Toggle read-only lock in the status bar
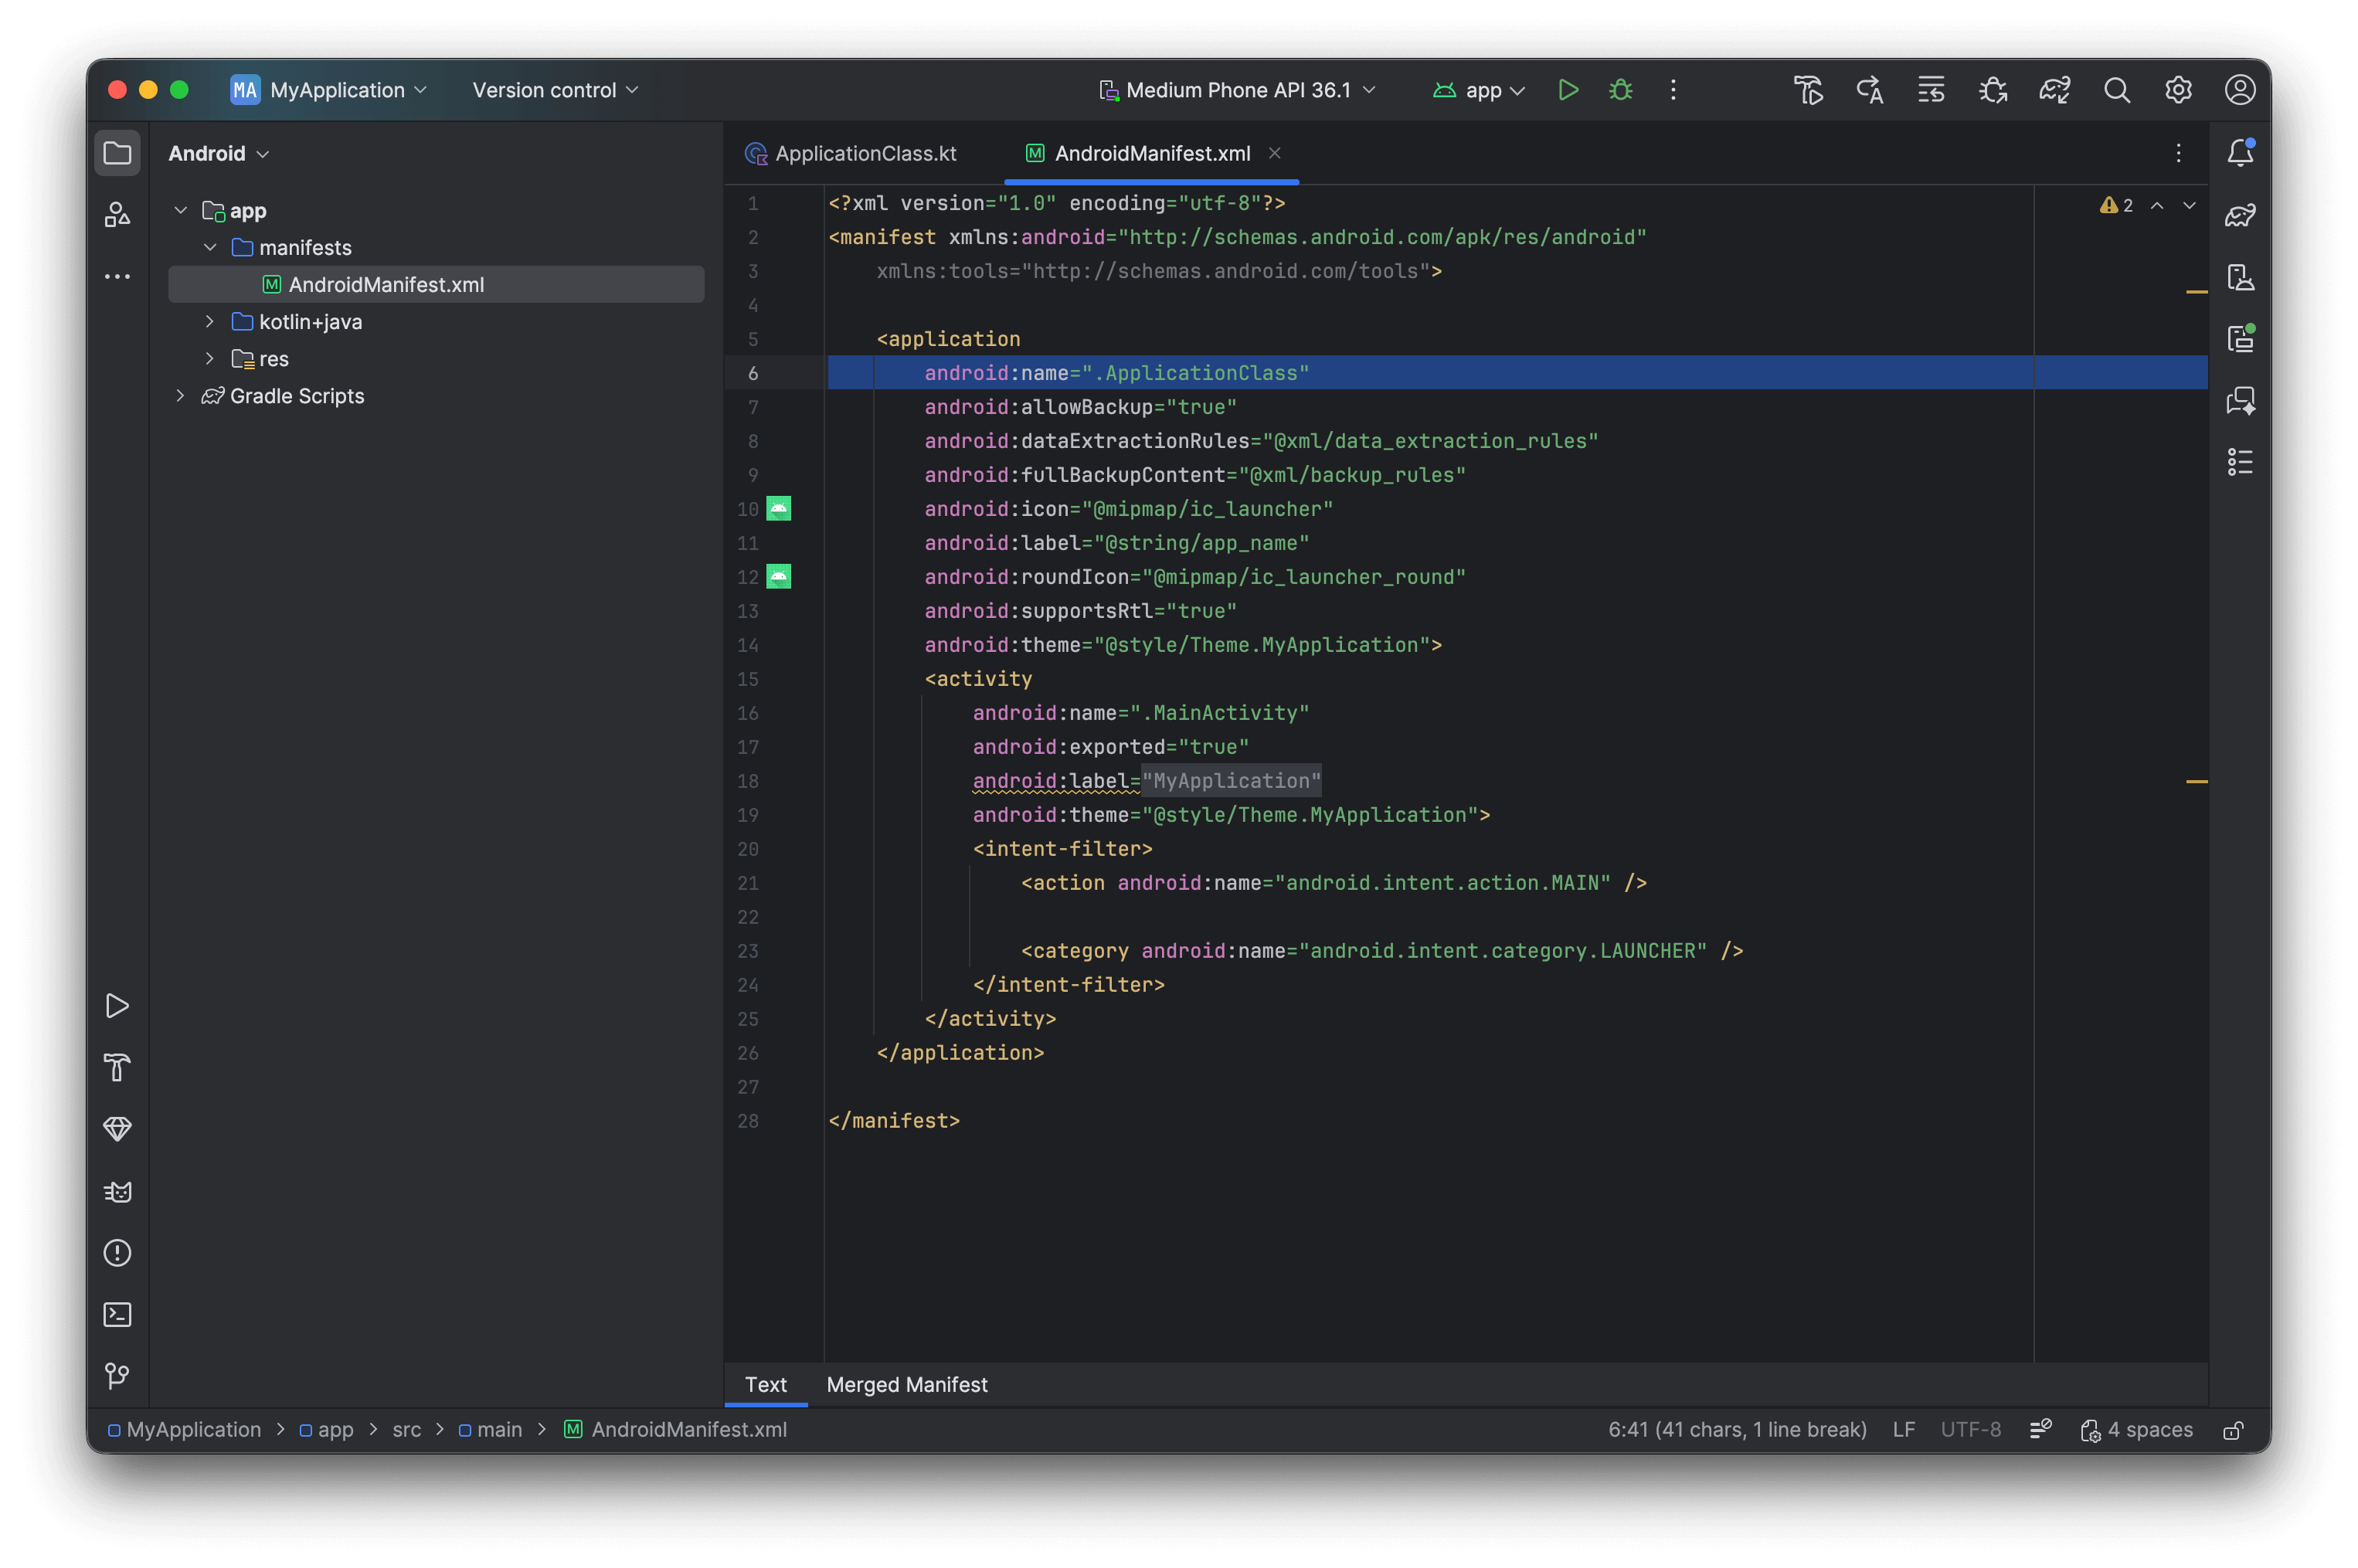This screenshot has height=1568, width=2358. point(2233,1430)
